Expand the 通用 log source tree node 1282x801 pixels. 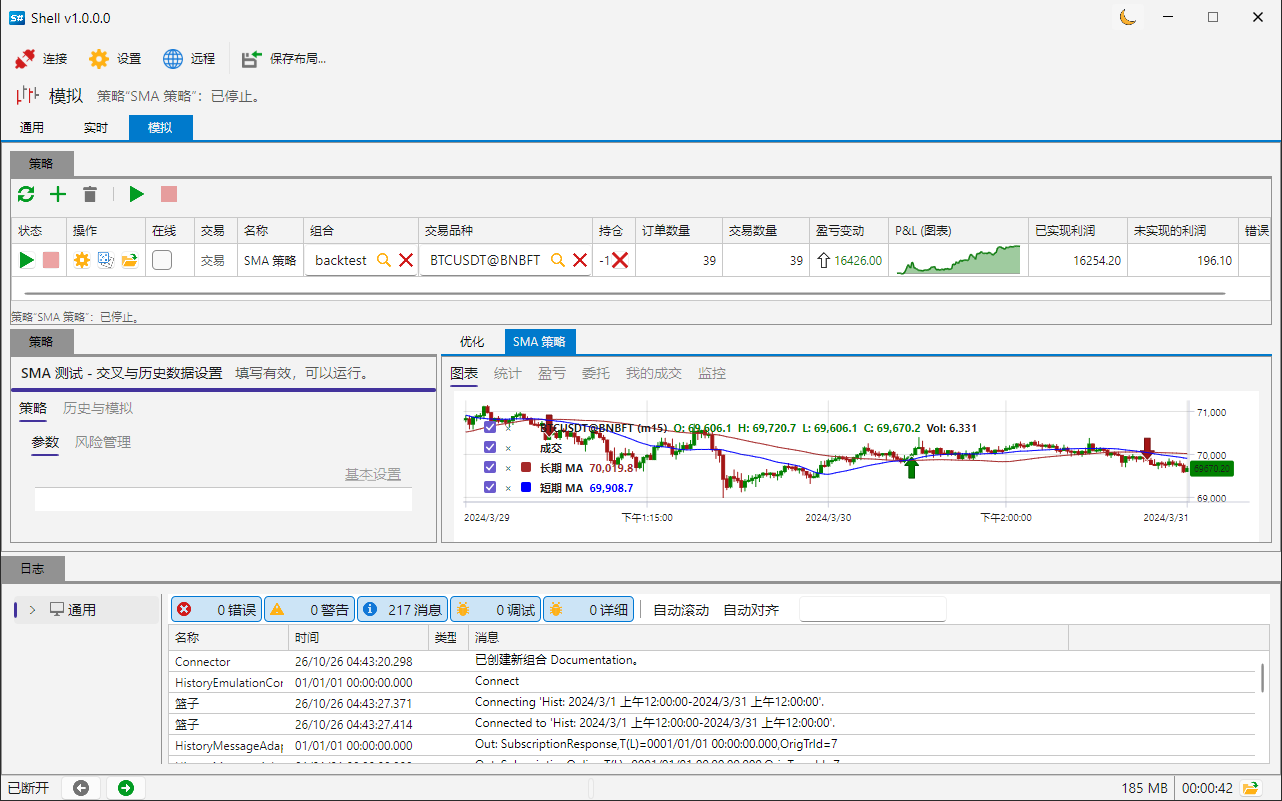(32, 609)
